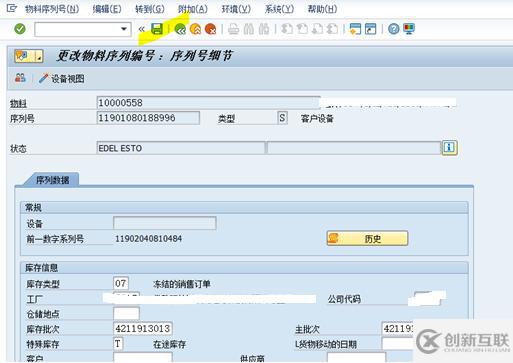
Task: Open the 环境(V) menu
Action: click(236, 9)
